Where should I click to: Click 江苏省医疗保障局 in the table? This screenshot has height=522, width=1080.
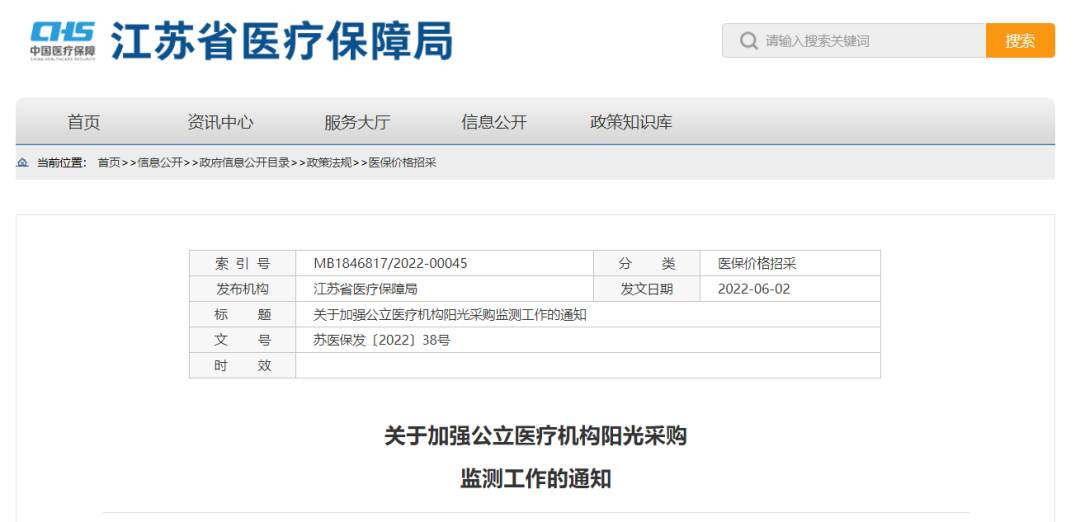(x=366, y=289)
